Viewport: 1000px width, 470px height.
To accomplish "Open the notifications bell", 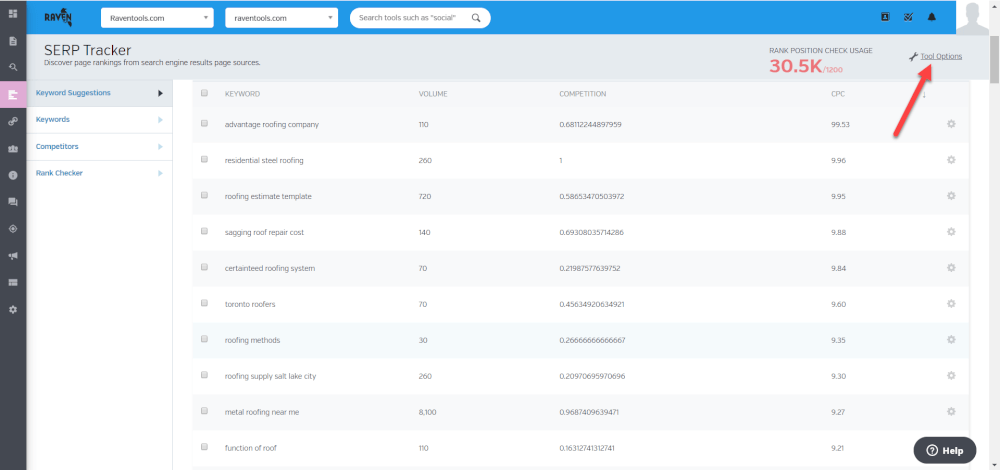I will click(932, 17).
